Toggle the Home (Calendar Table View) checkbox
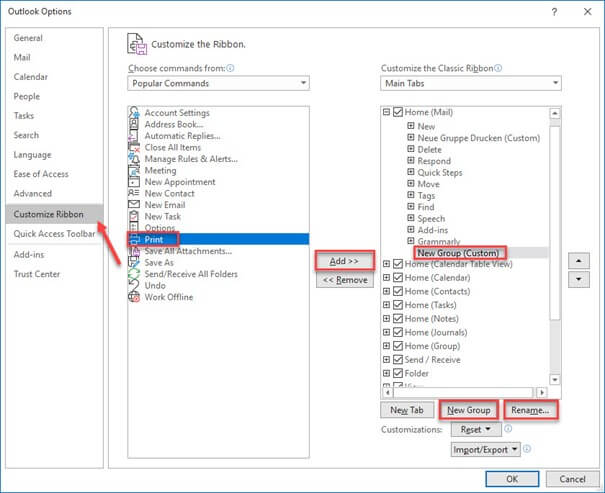Viewport: 605px width, 493px height. click(x=398, y=264)
